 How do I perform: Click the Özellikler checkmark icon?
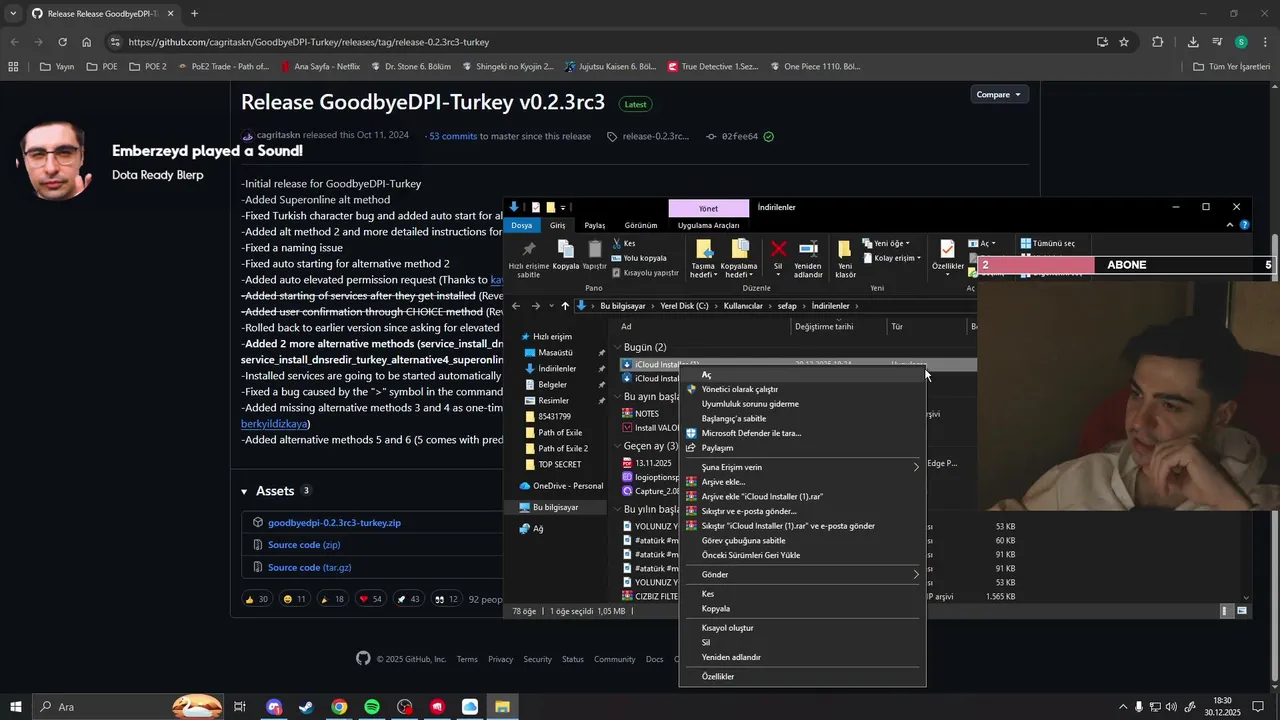tap(947, 249)
